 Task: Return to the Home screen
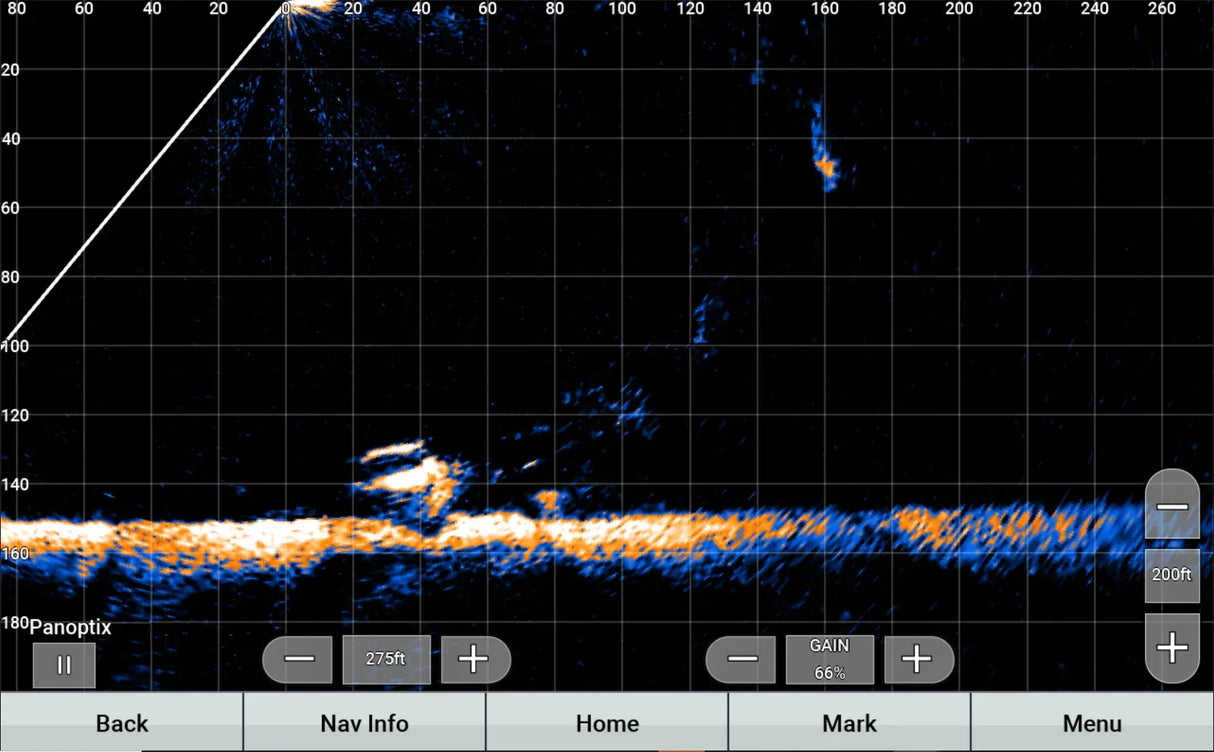click(x=607, y=722)
